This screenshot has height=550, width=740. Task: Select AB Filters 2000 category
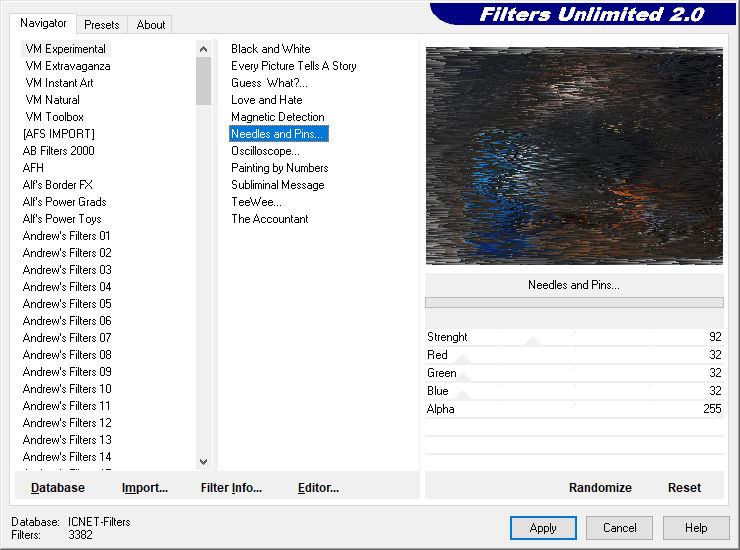pyautogui.click(x=59, y=151)
